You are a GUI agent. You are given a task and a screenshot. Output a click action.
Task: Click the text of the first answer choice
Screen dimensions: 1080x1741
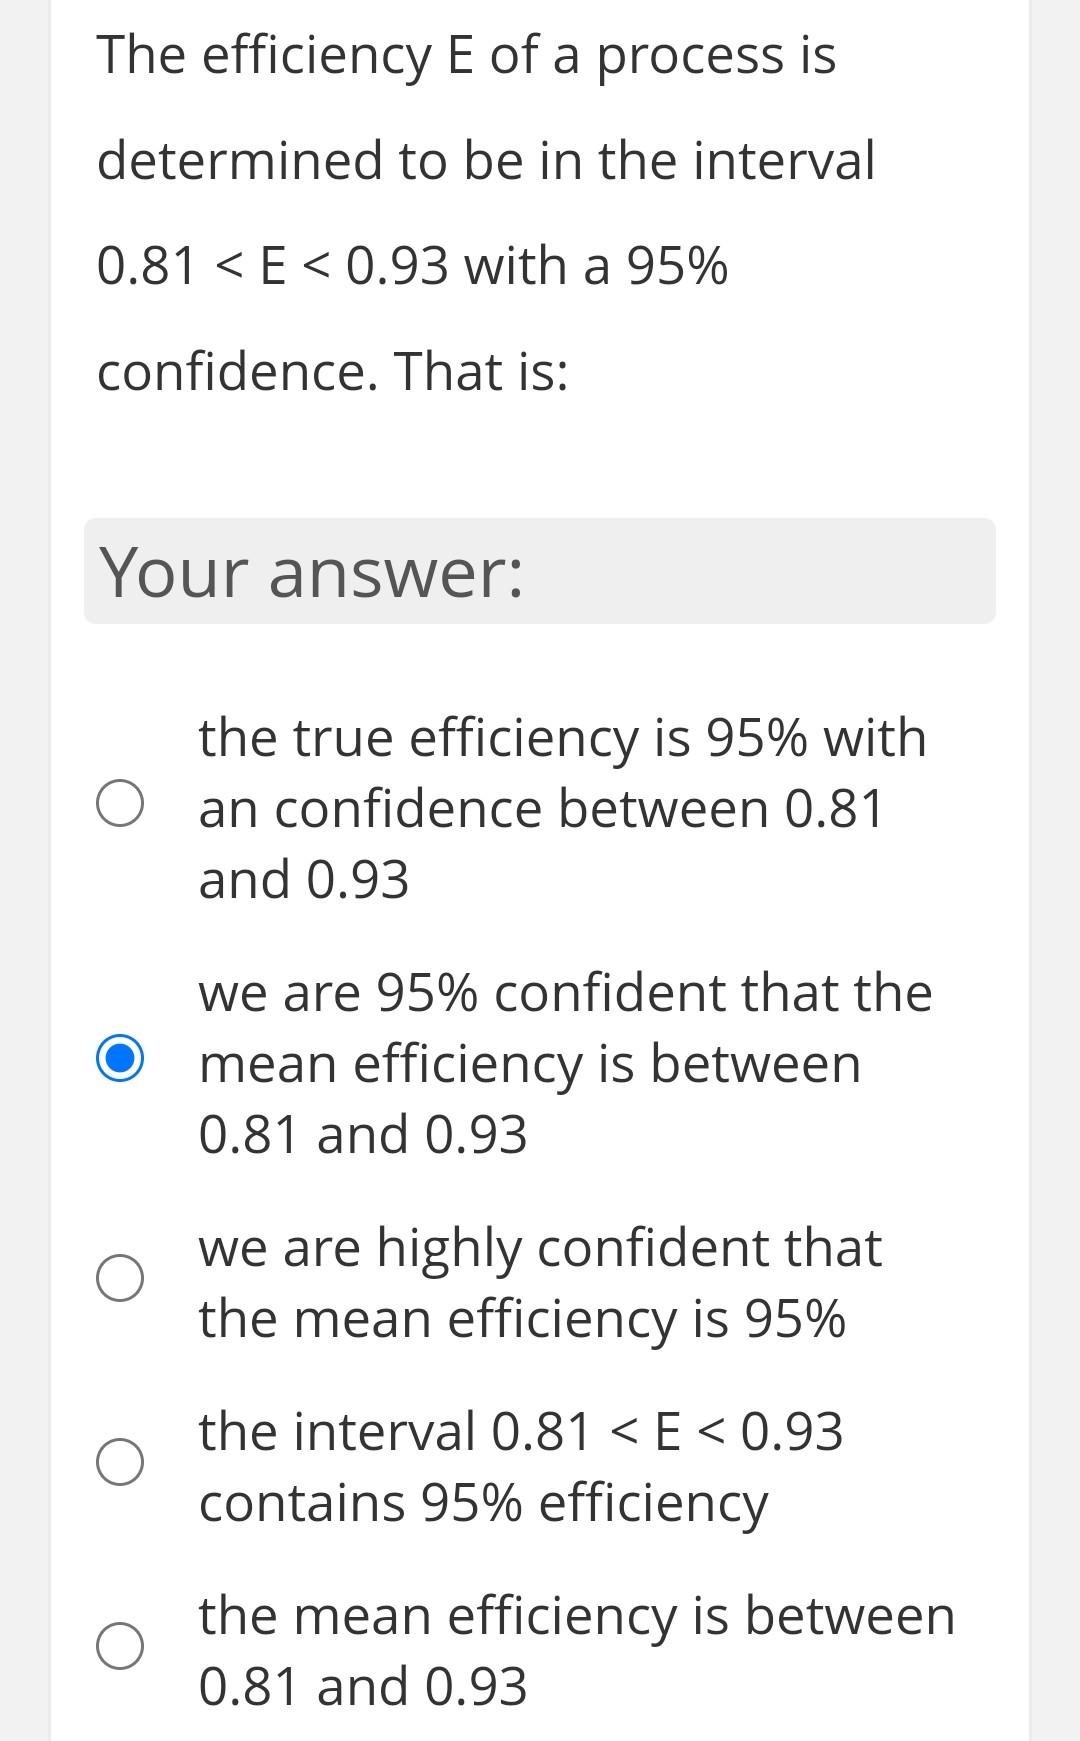click(563, 806)
